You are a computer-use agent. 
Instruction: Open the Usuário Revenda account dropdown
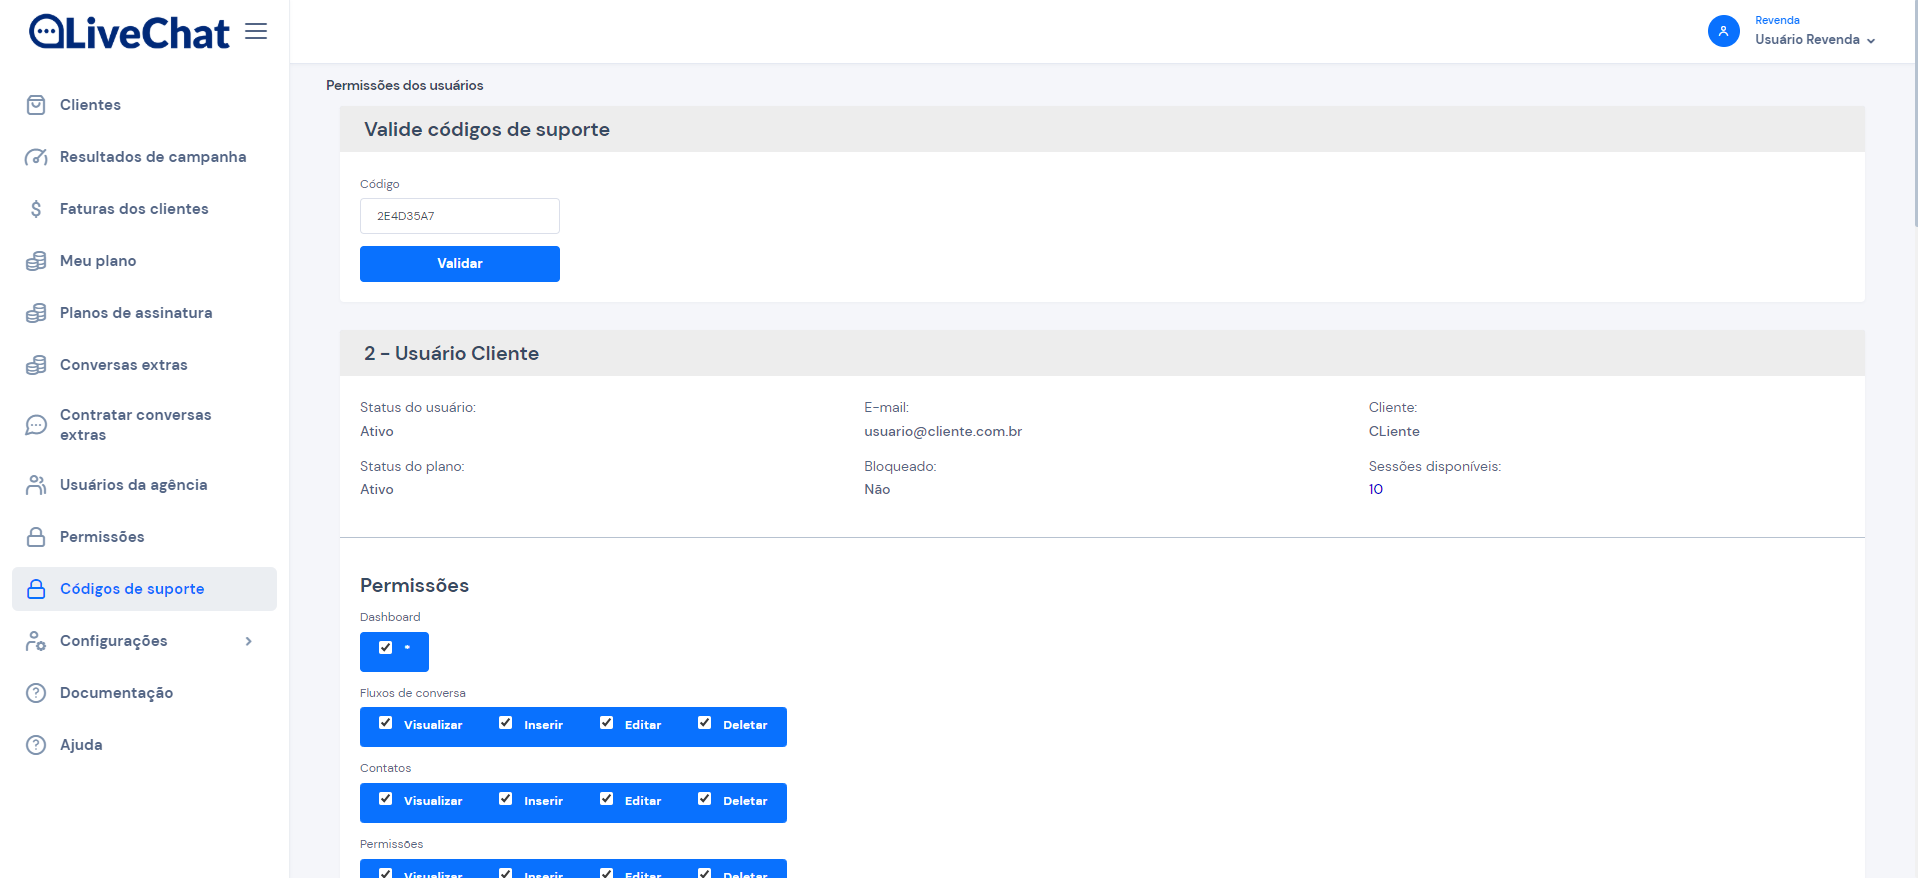point(1815,40)
